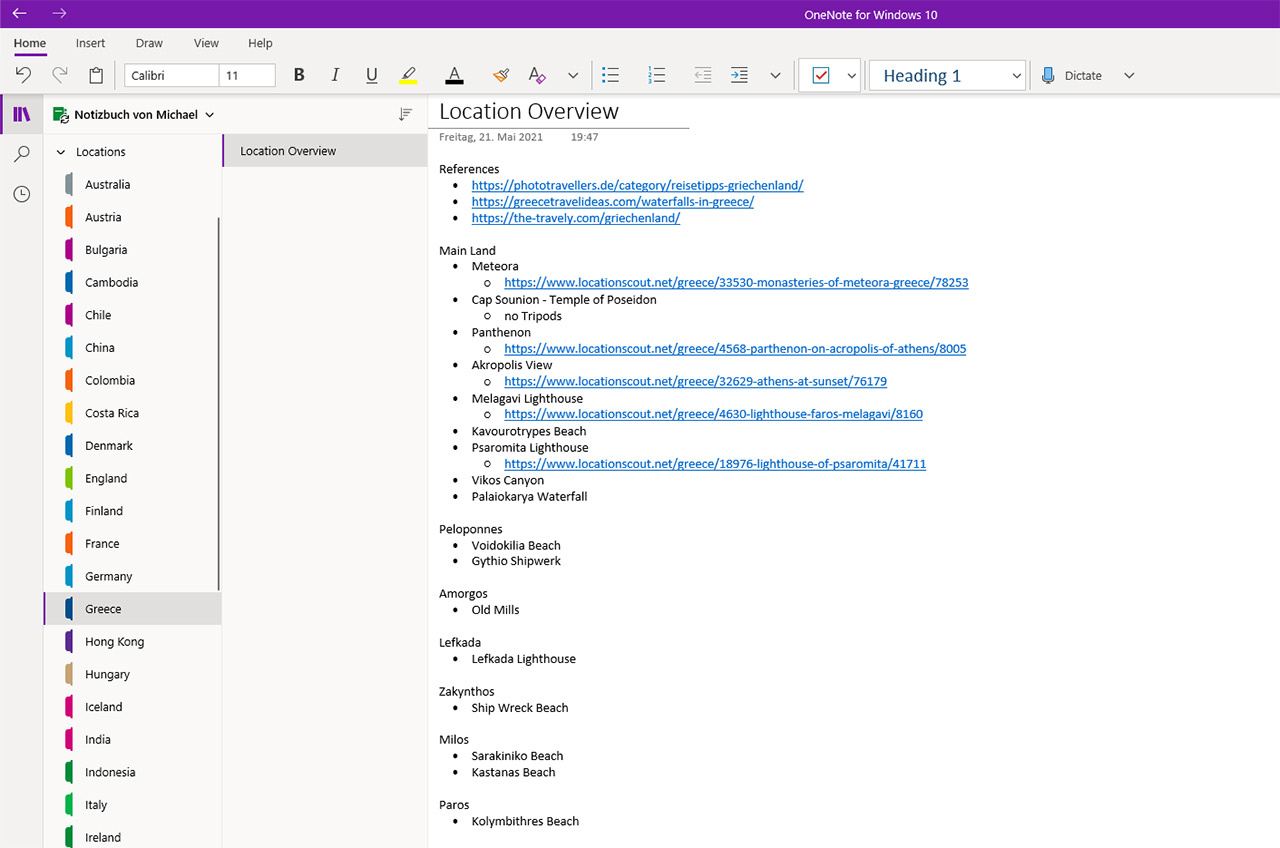Clear formatting with the eraser icon
The height and width of the screenshot is (848, 1280).
pyautogui.click(x=537, y=75)
